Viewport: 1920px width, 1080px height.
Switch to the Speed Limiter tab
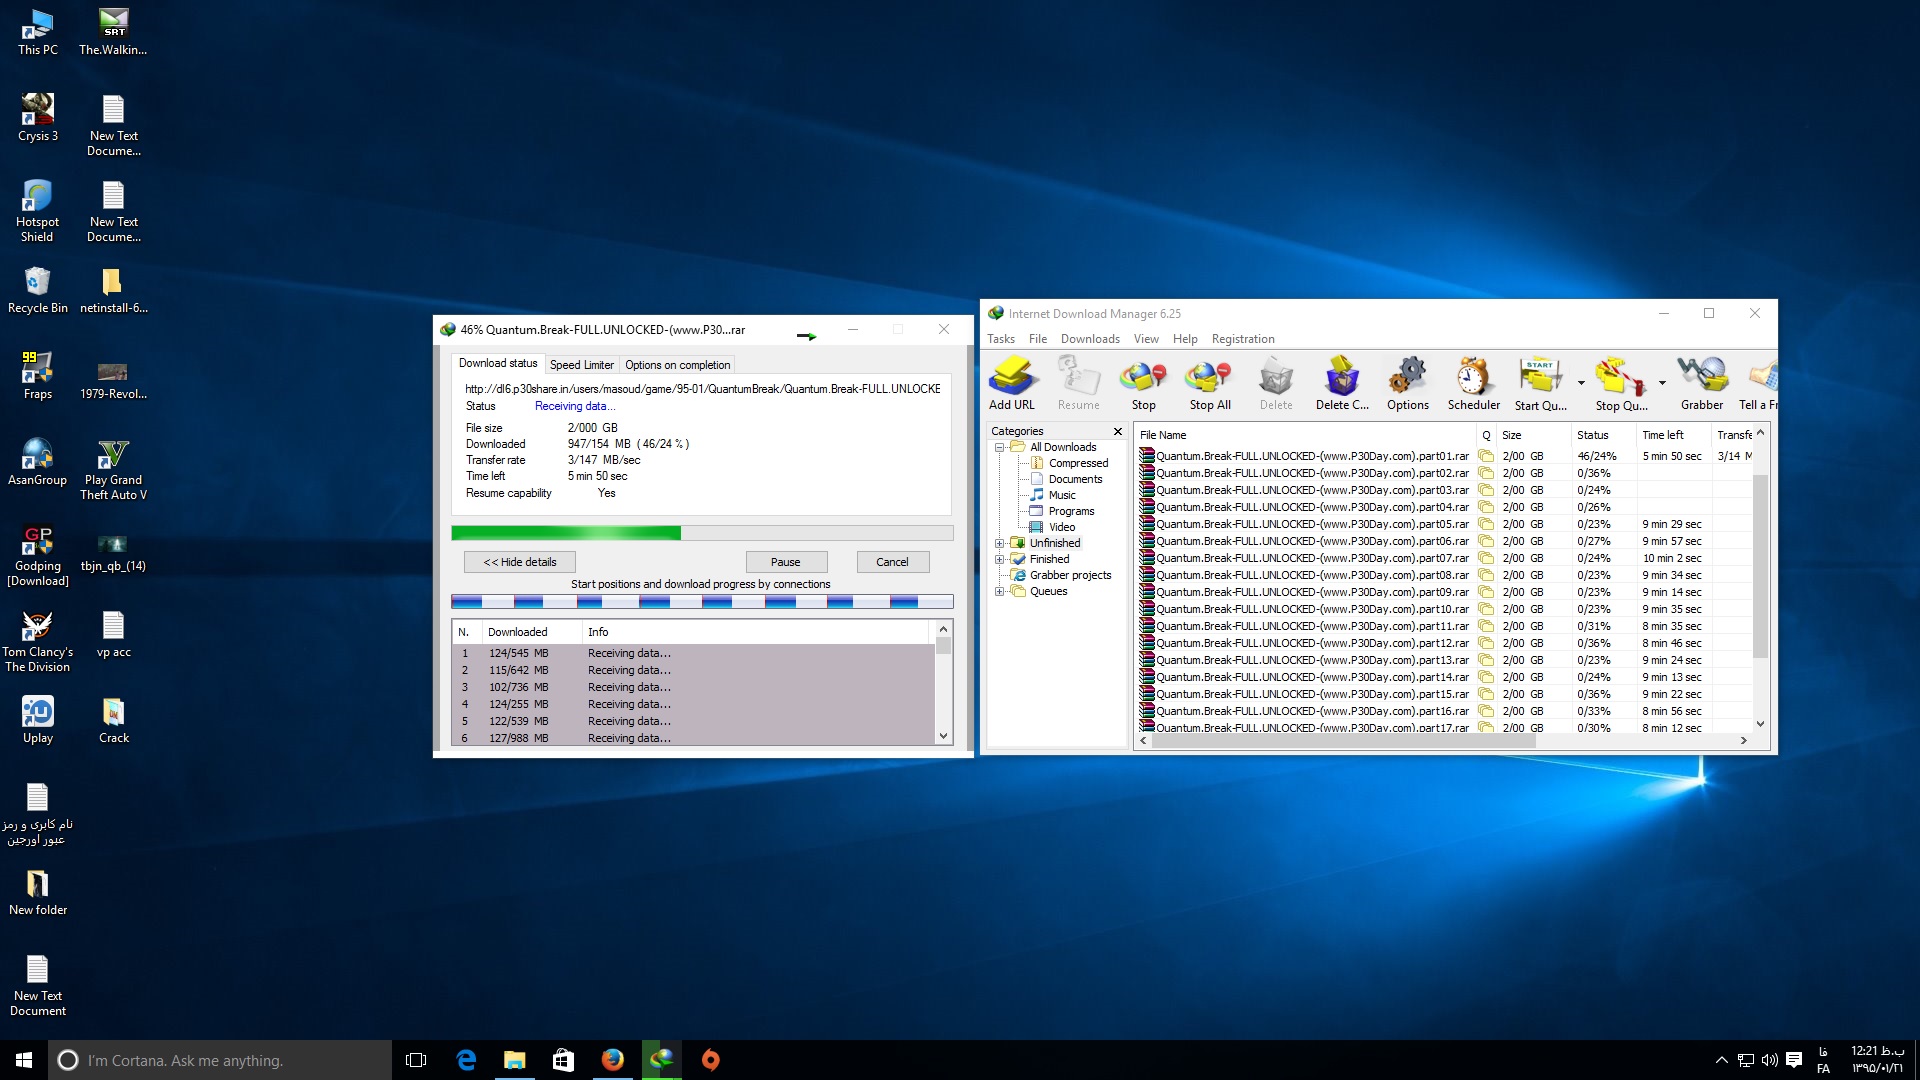581,365
